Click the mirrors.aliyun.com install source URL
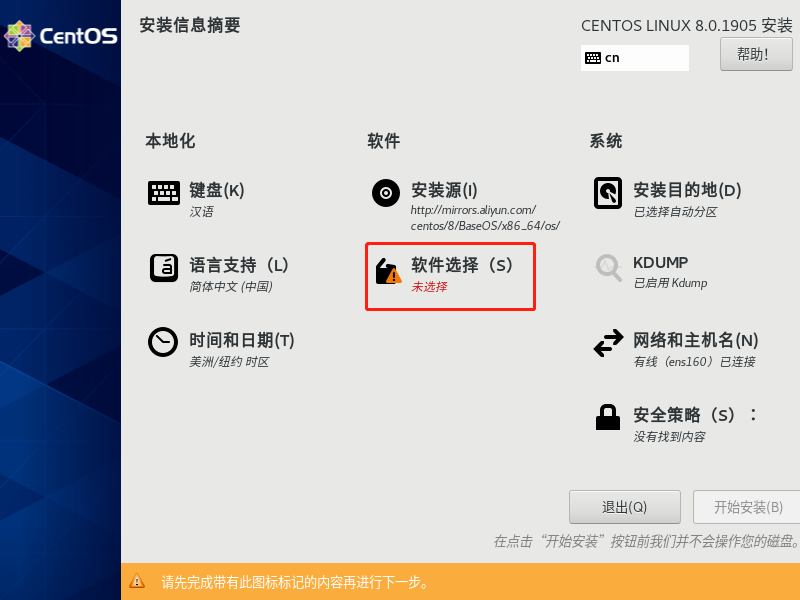This screenshot has width=800, height=600. coord(485,218)
